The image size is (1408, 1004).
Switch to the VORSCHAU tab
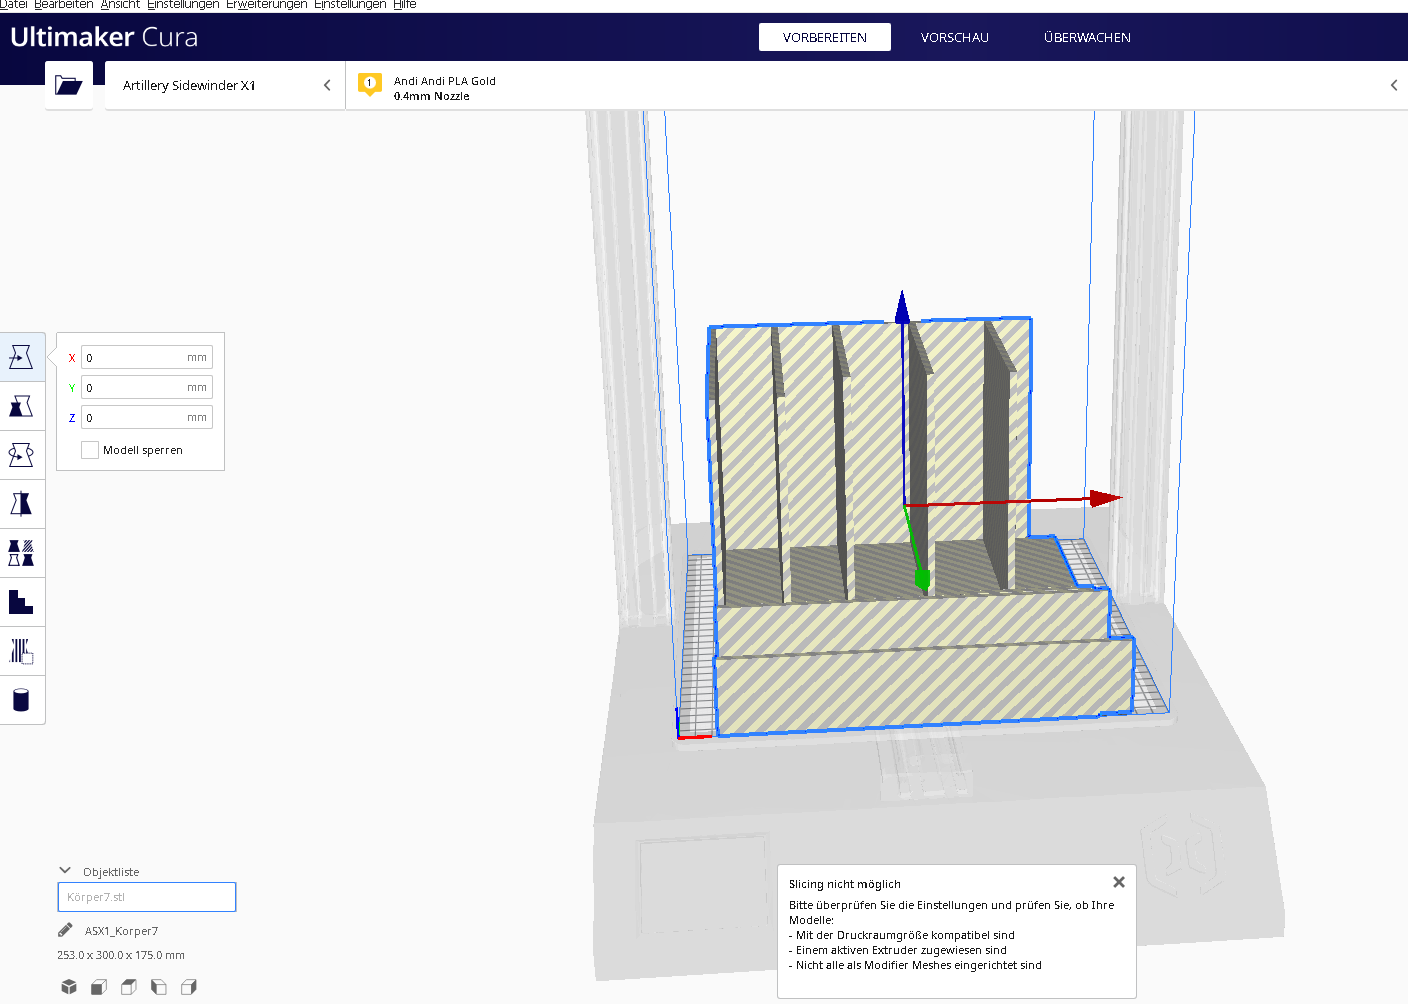tap(954, 37)
